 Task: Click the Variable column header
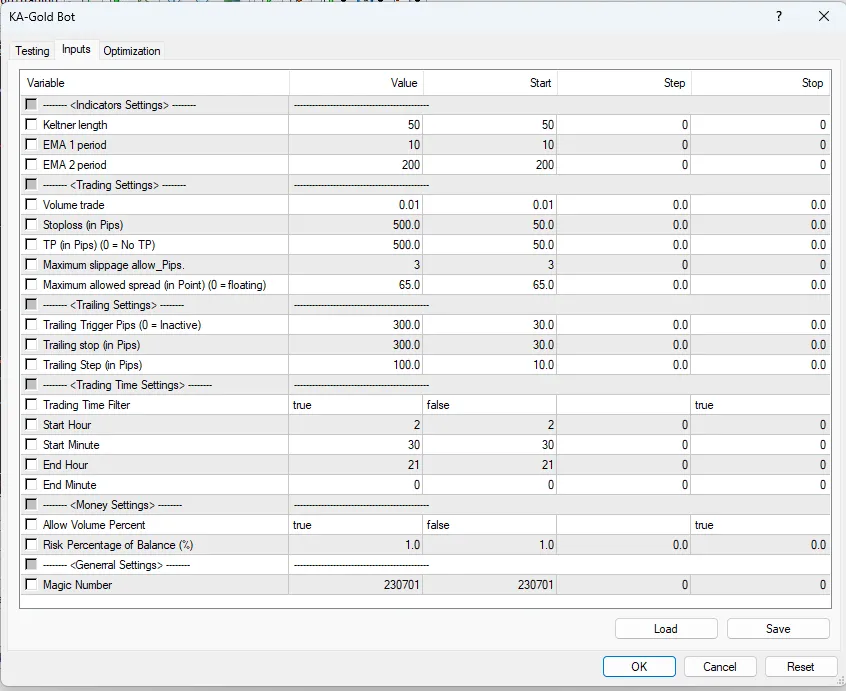[x=155, y=83]
